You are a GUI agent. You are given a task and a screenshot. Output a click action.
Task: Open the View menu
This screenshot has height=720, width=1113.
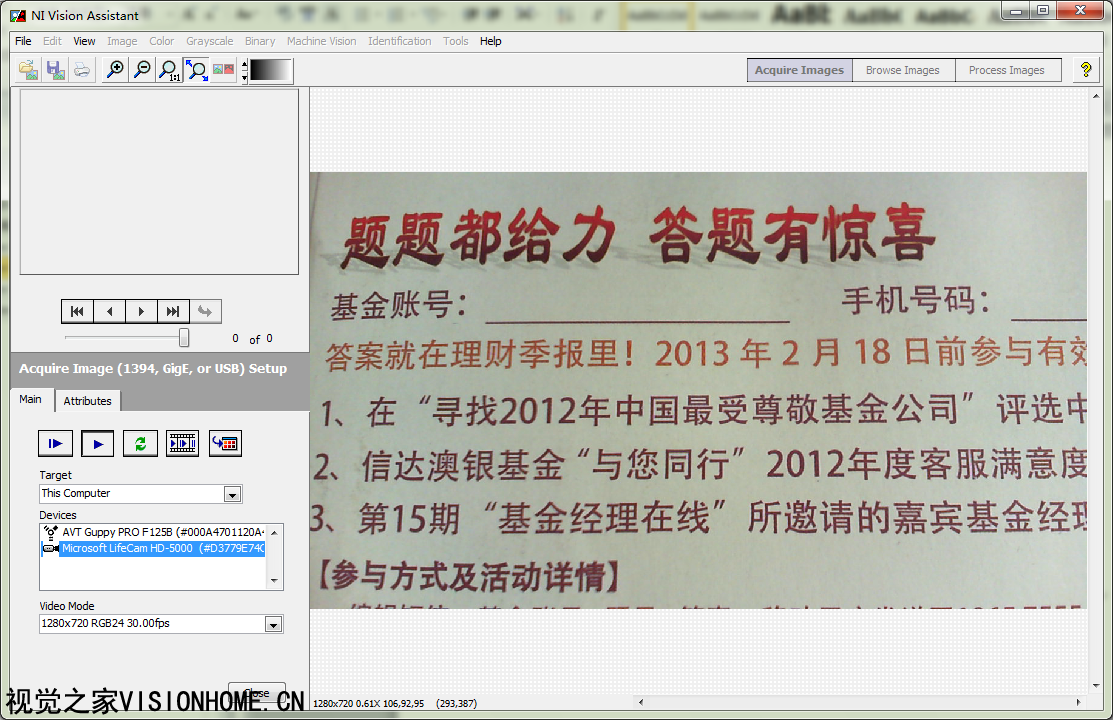(84, 41)
